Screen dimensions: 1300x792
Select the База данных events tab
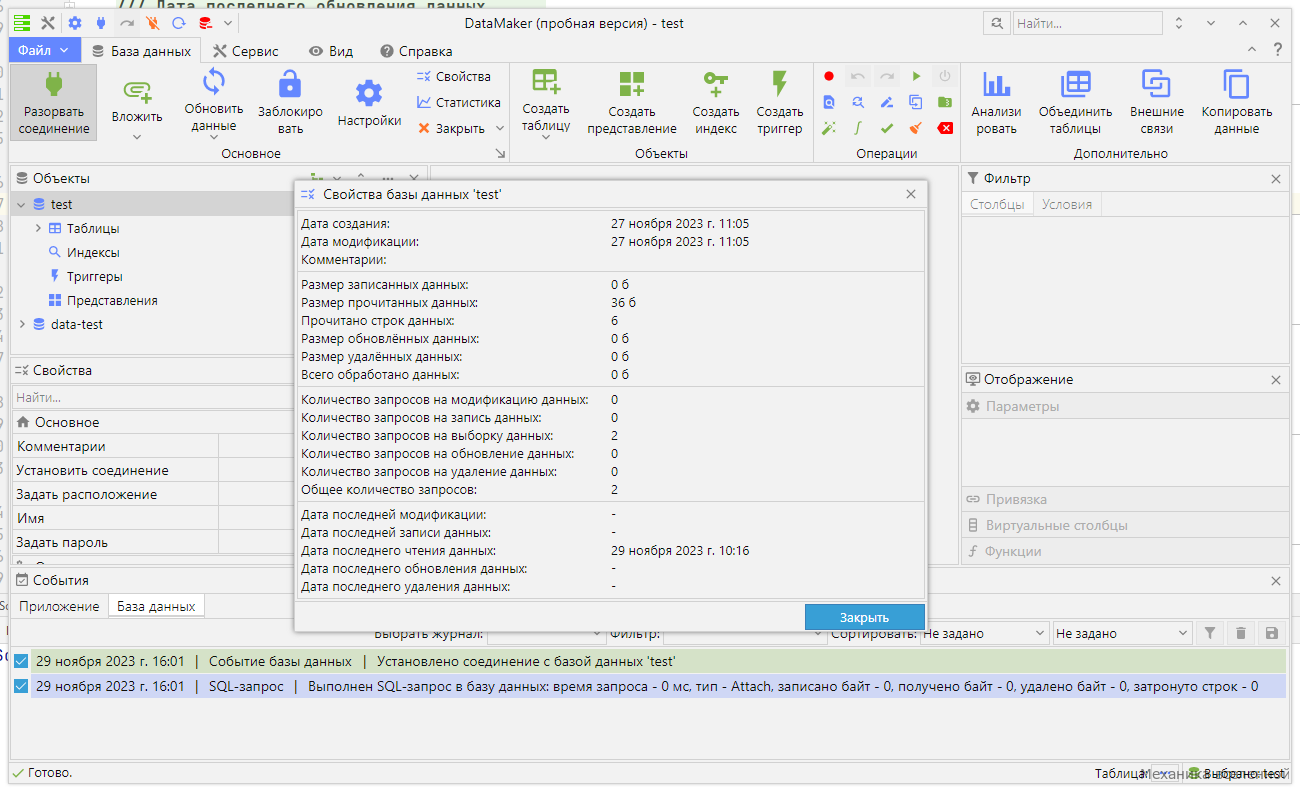point(156,606)
